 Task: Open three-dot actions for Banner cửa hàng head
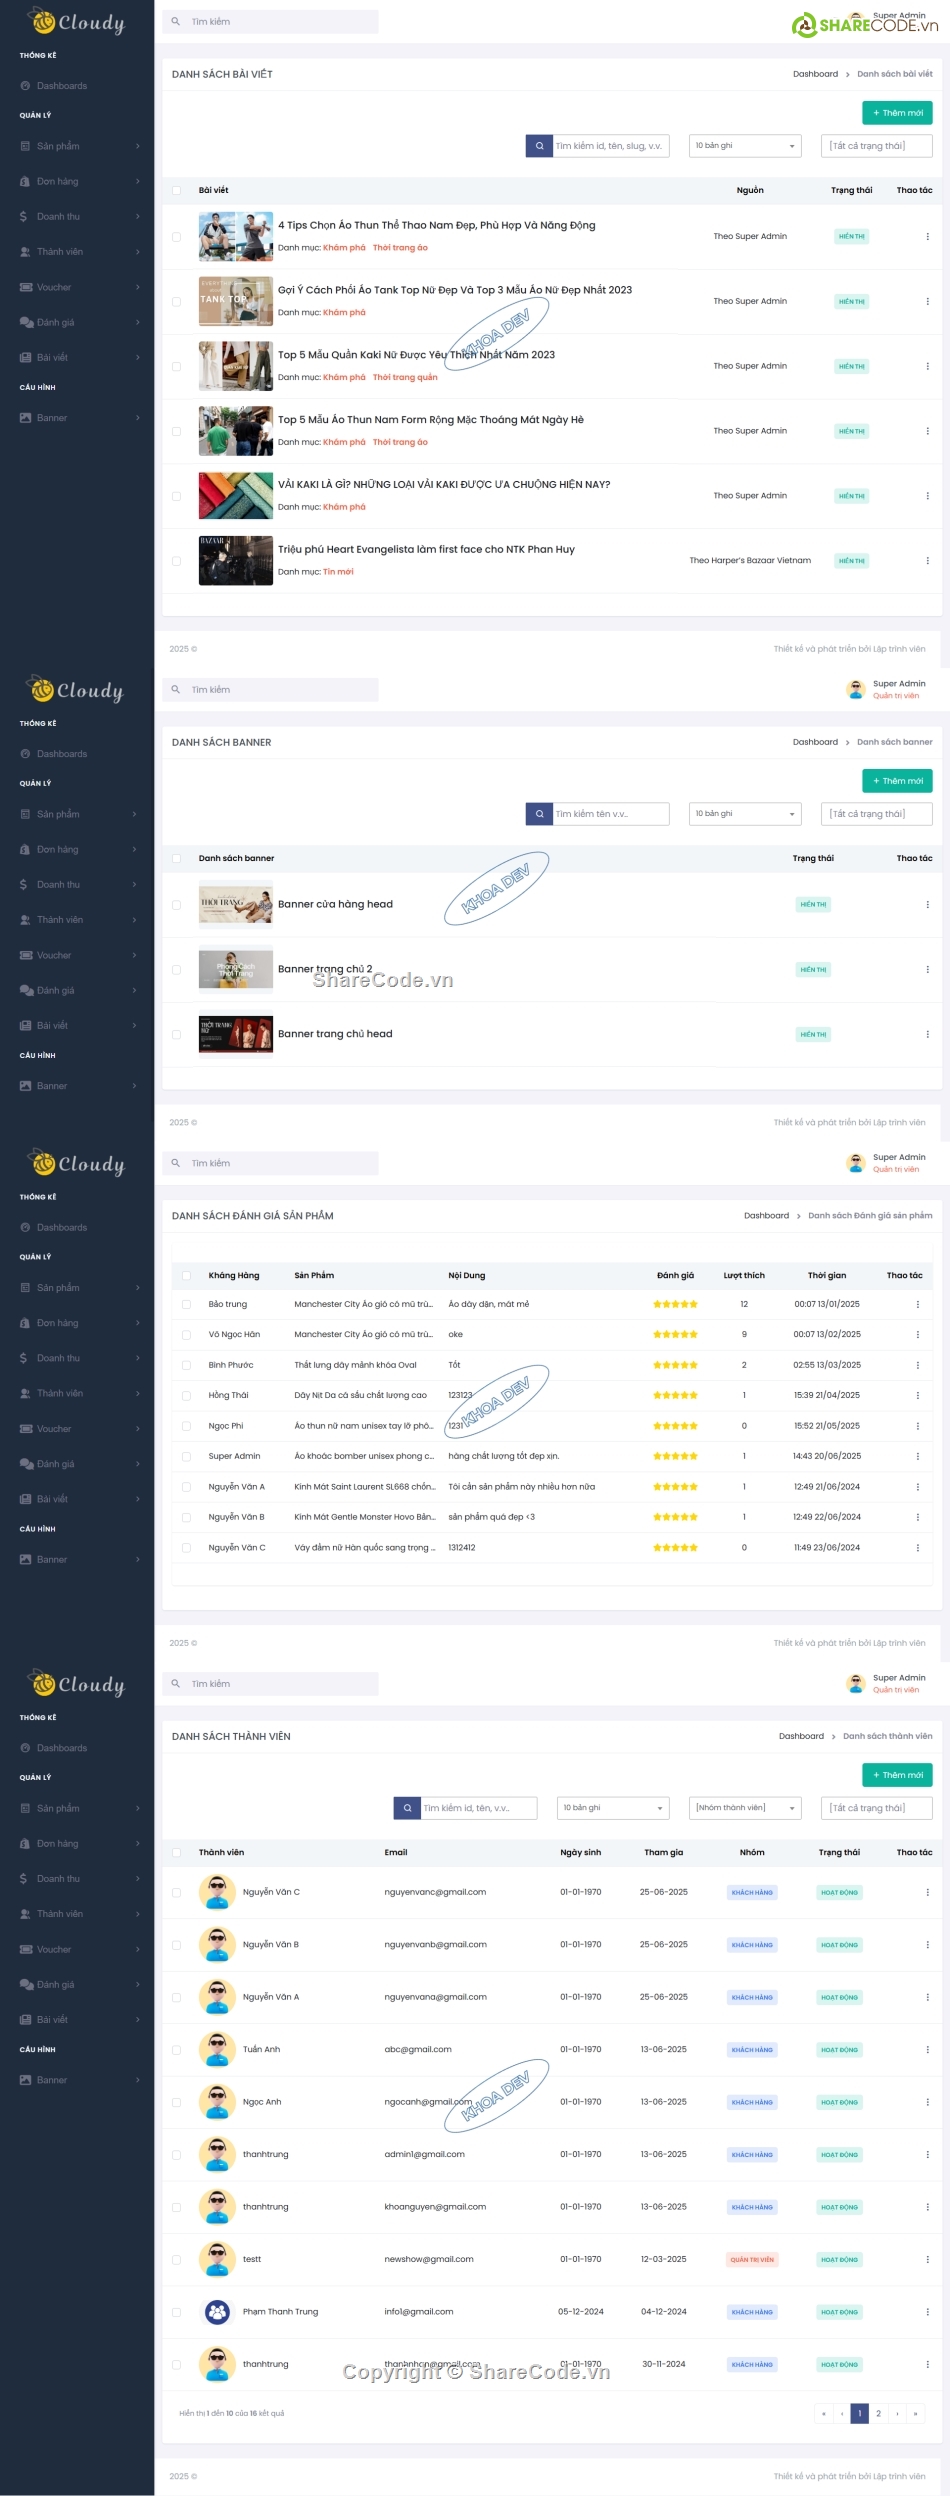click(927, 905)
